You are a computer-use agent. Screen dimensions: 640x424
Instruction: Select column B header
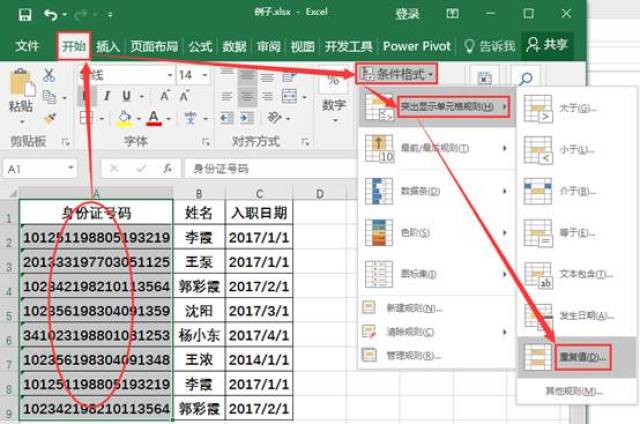tap(199, 193)
